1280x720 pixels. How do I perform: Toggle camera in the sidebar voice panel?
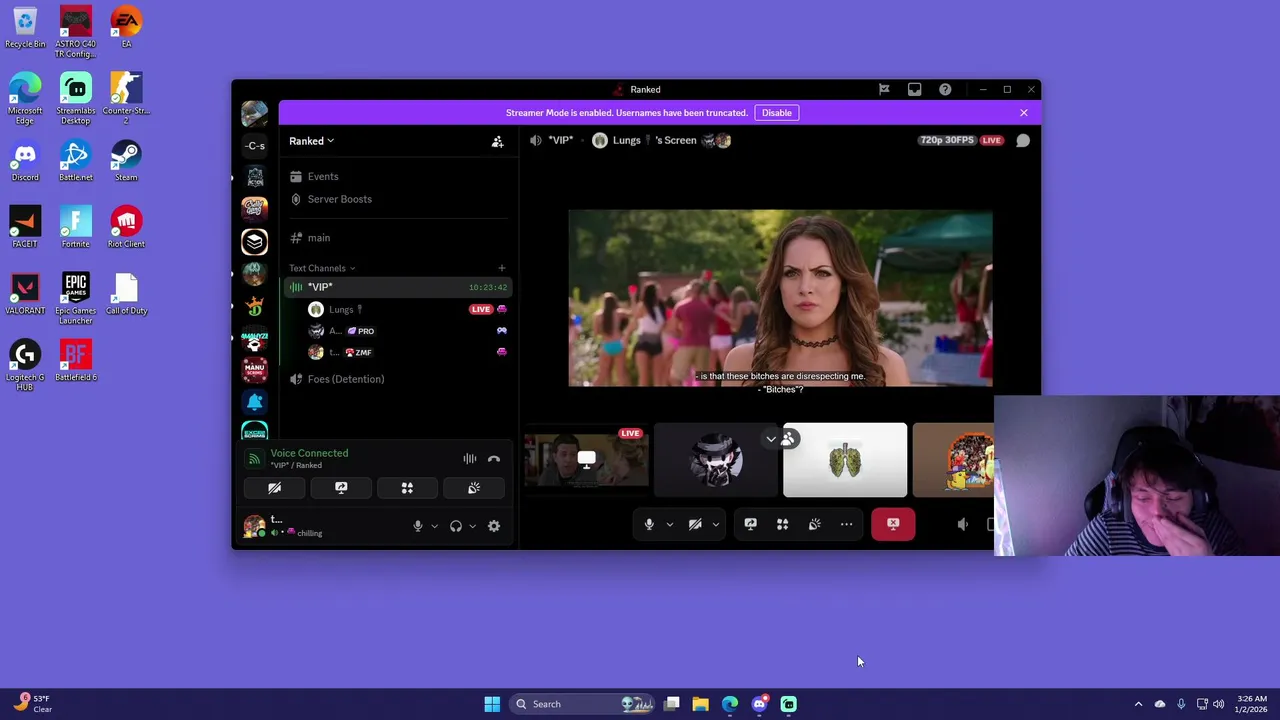tap(274, 488)
